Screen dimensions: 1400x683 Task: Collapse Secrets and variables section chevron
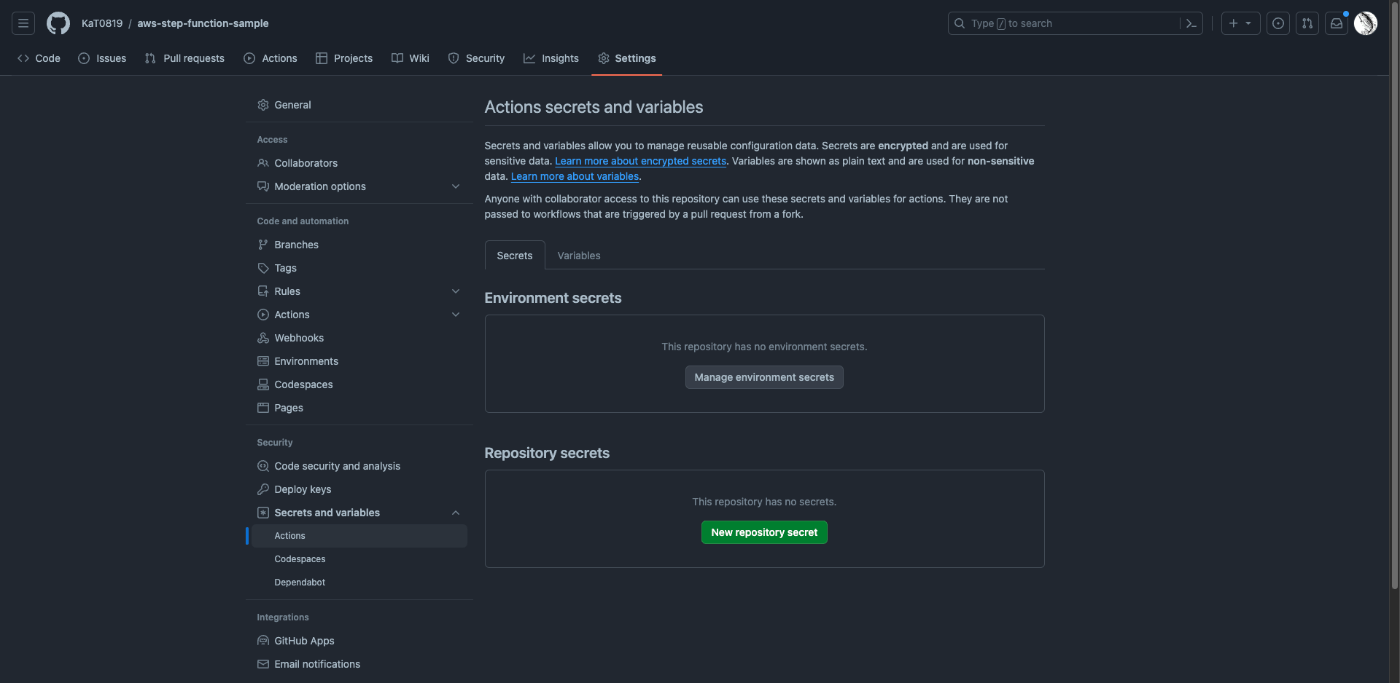456,513
